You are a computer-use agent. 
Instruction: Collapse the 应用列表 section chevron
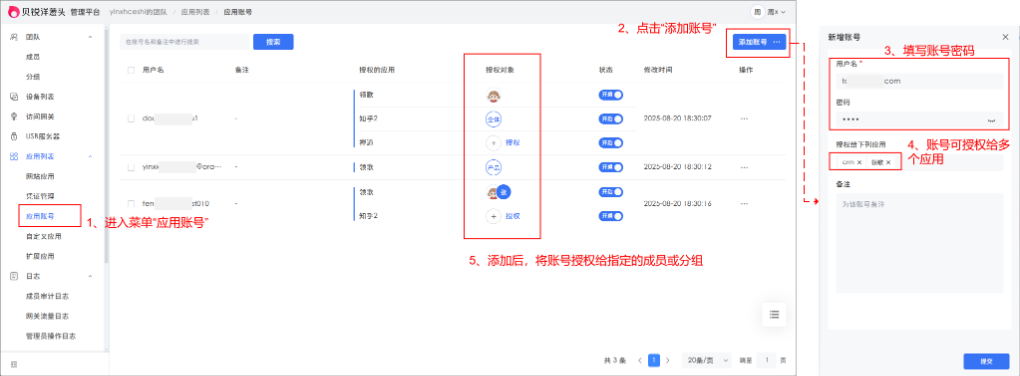point(90,157)
